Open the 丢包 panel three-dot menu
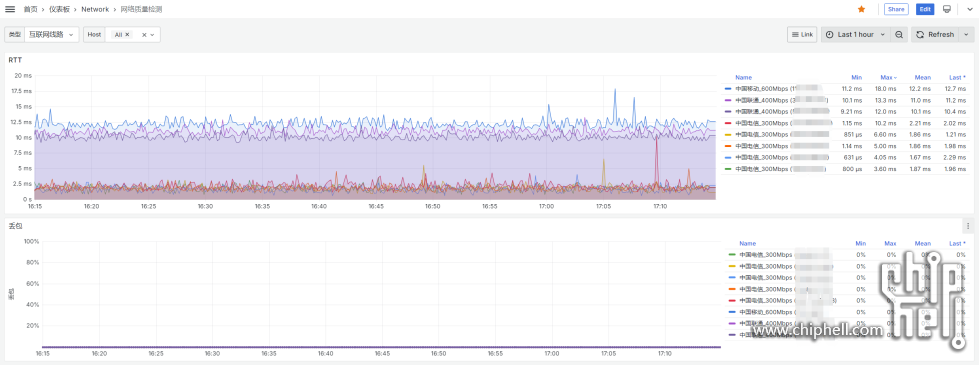 click(x=968, y=226)
